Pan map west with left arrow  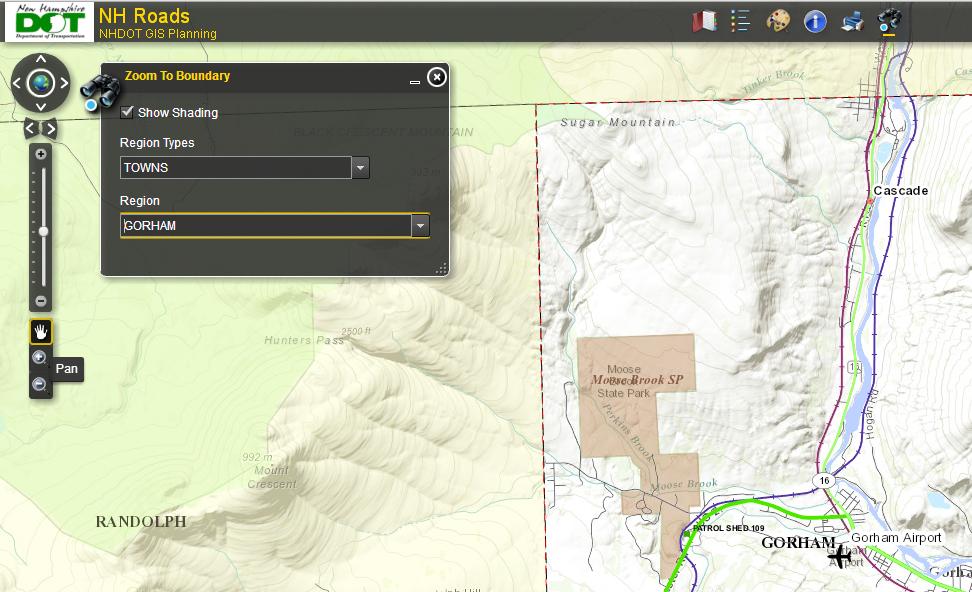click(17, 83)
